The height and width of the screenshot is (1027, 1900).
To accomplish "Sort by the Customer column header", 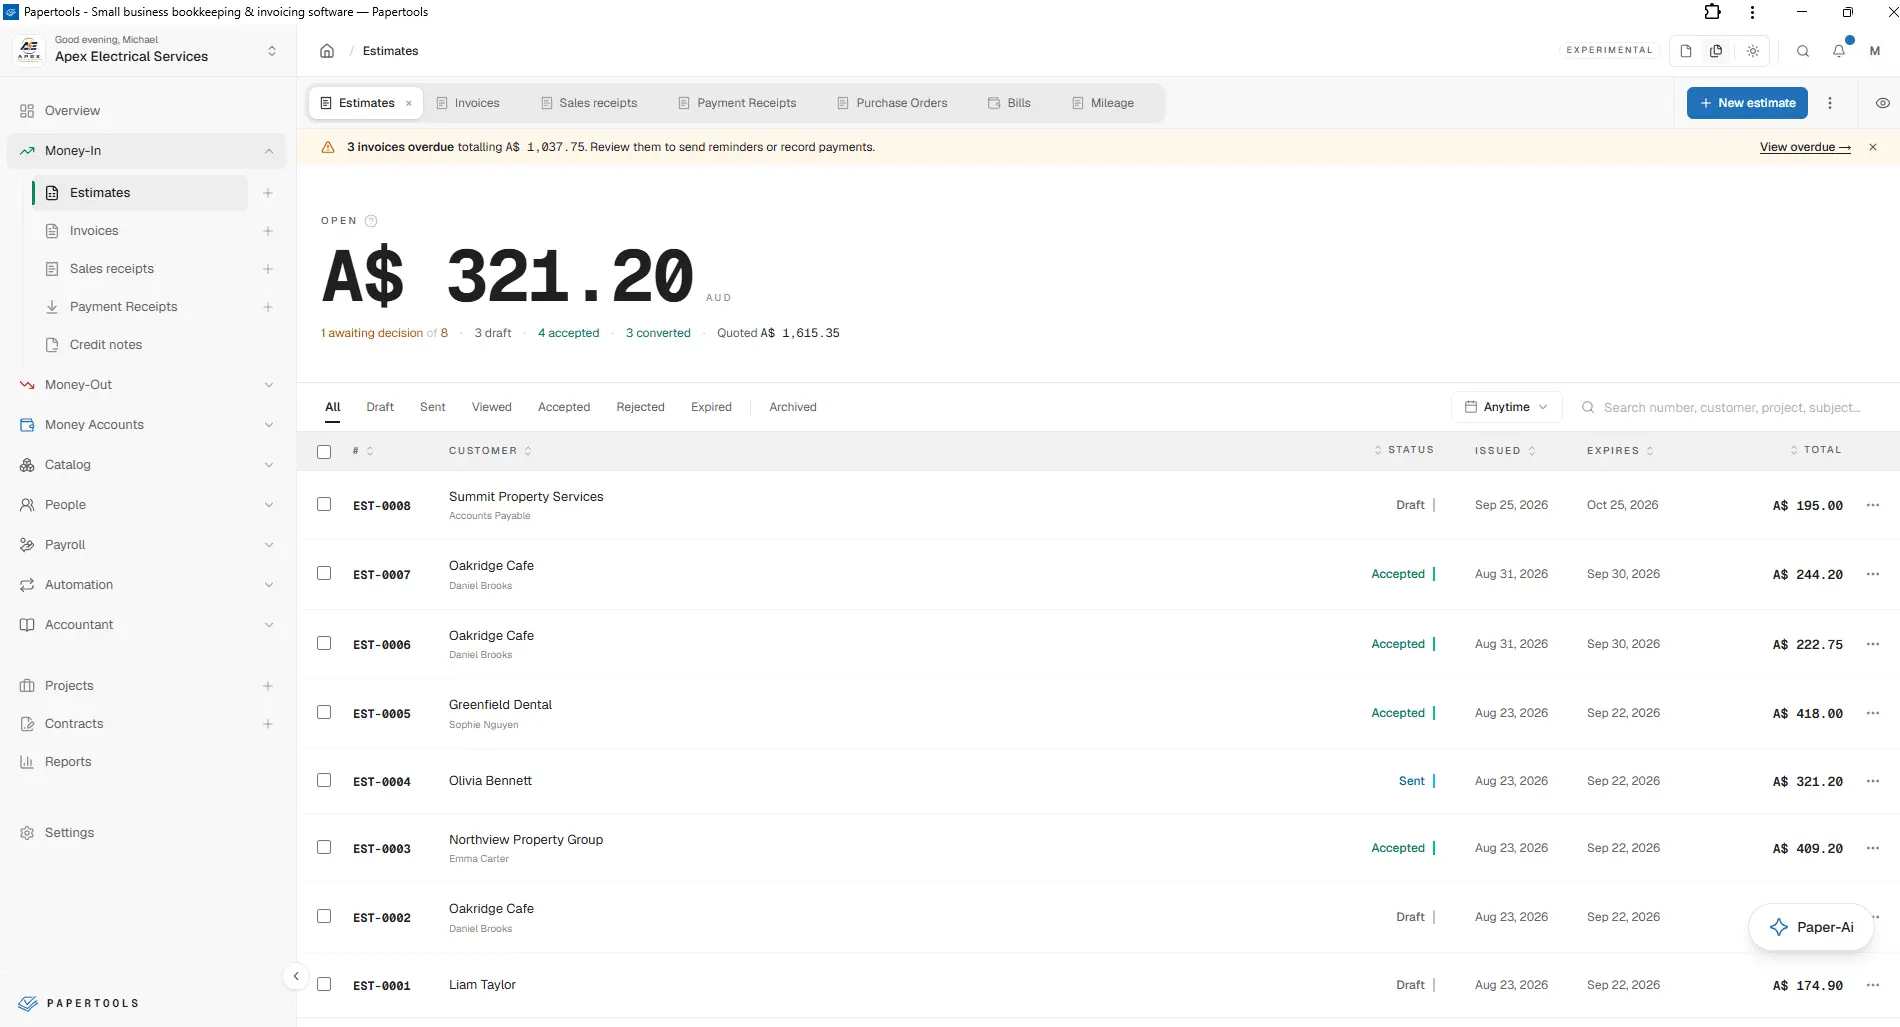I will tap(490, 451).
